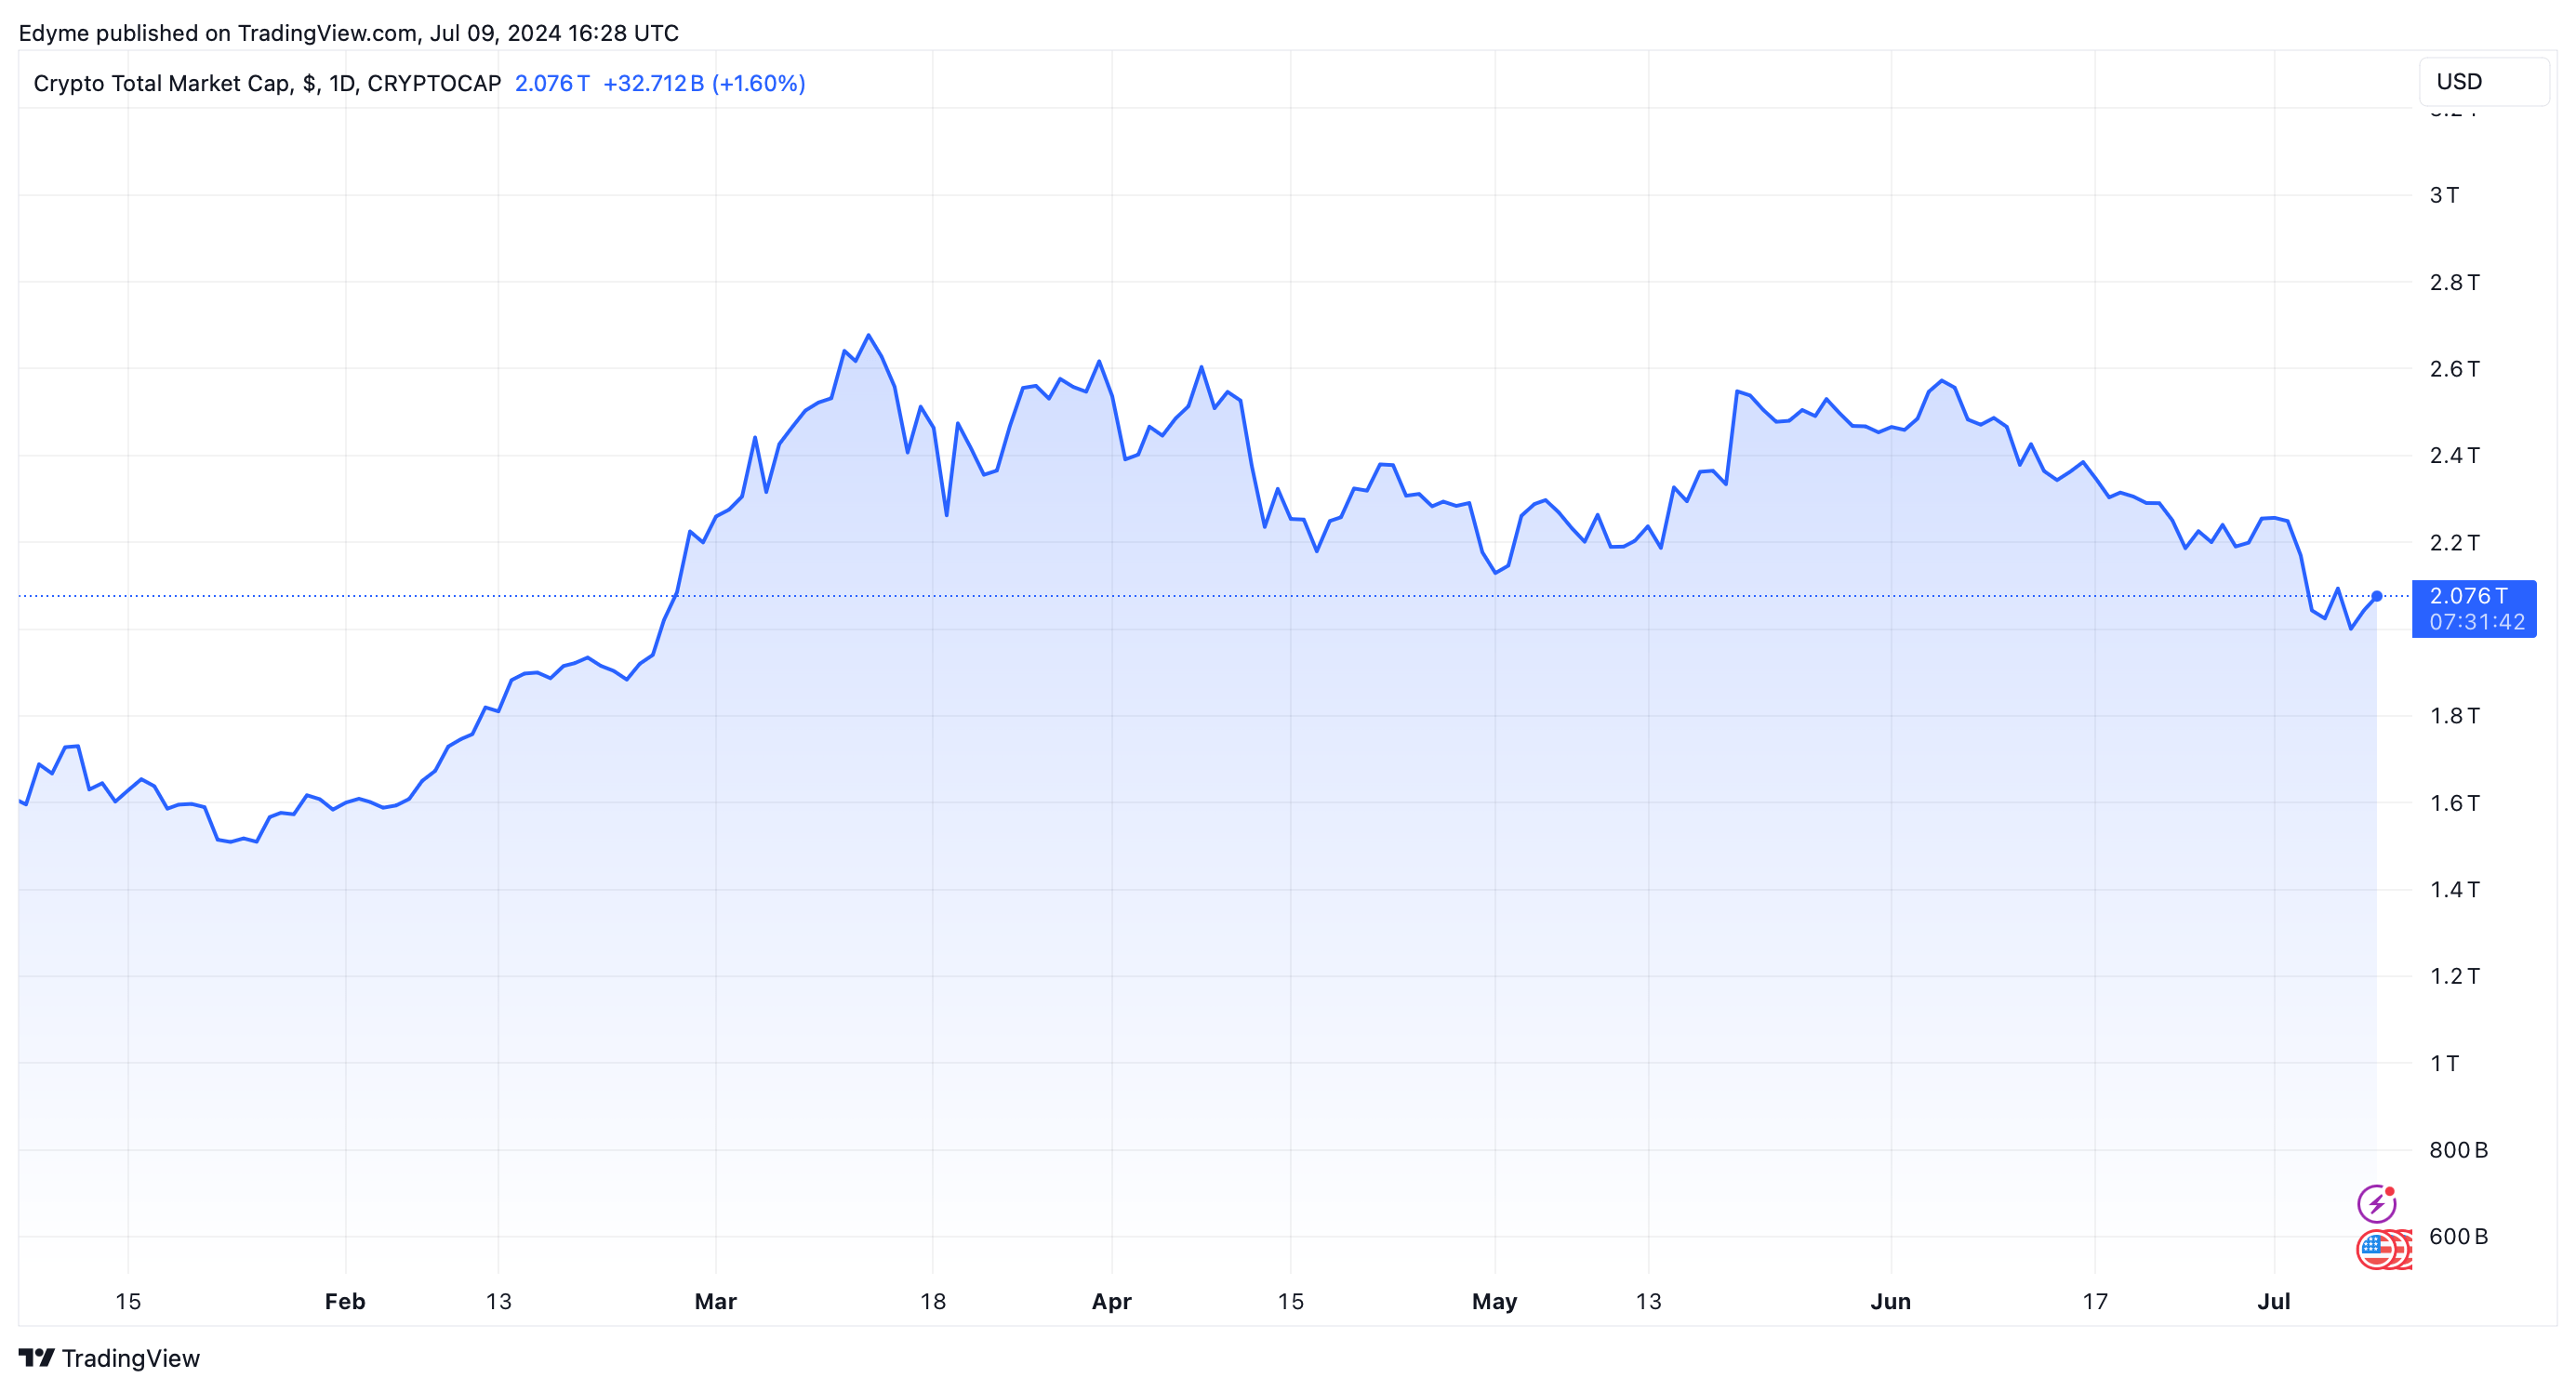Click the Jul label on time axis
The width and height of the screenshot is (2576, 1391).
tap(2273, 1301)
